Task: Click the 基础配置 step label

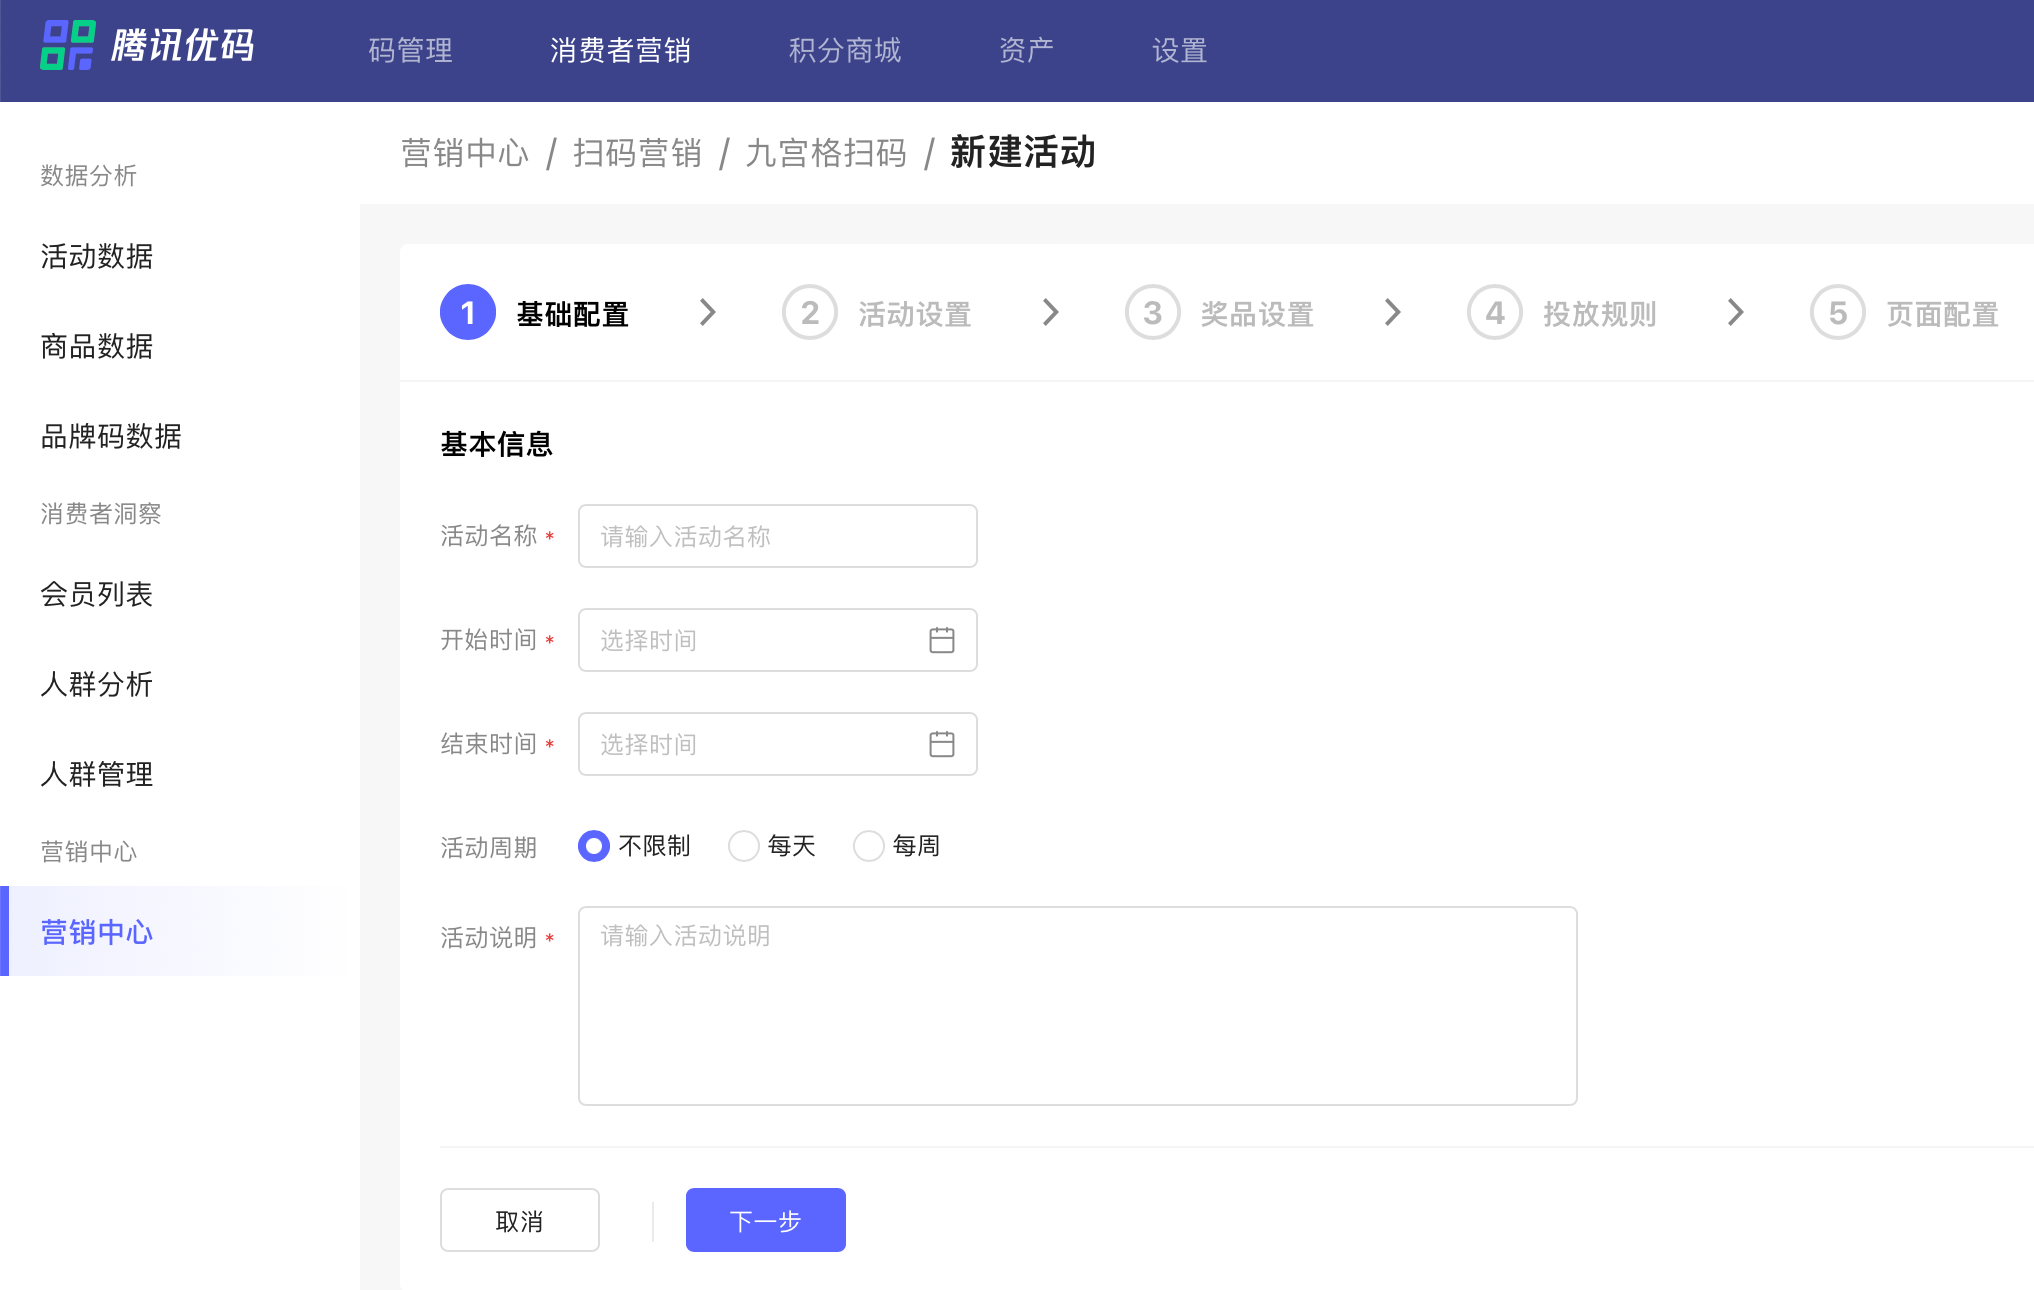Action: [x=573, y=314]
